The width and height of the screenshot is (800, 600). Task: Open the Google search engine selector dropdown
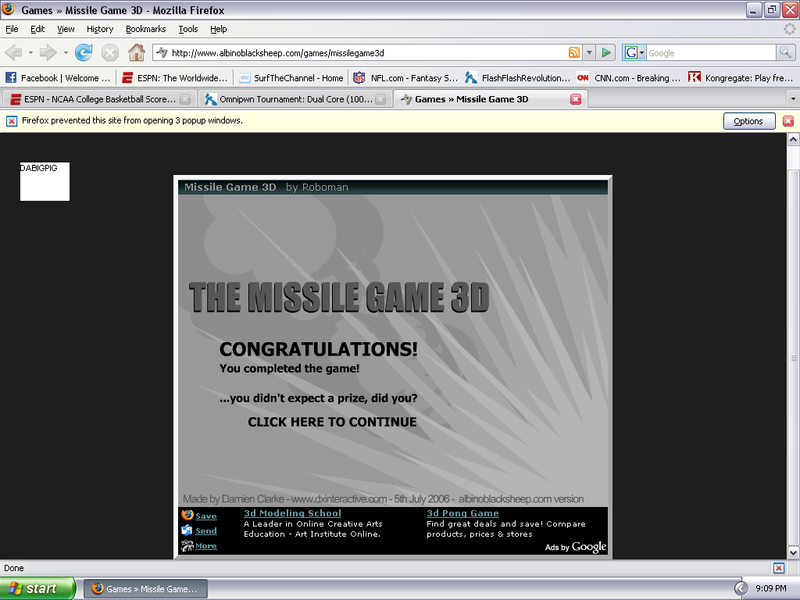tap(634, 52)
